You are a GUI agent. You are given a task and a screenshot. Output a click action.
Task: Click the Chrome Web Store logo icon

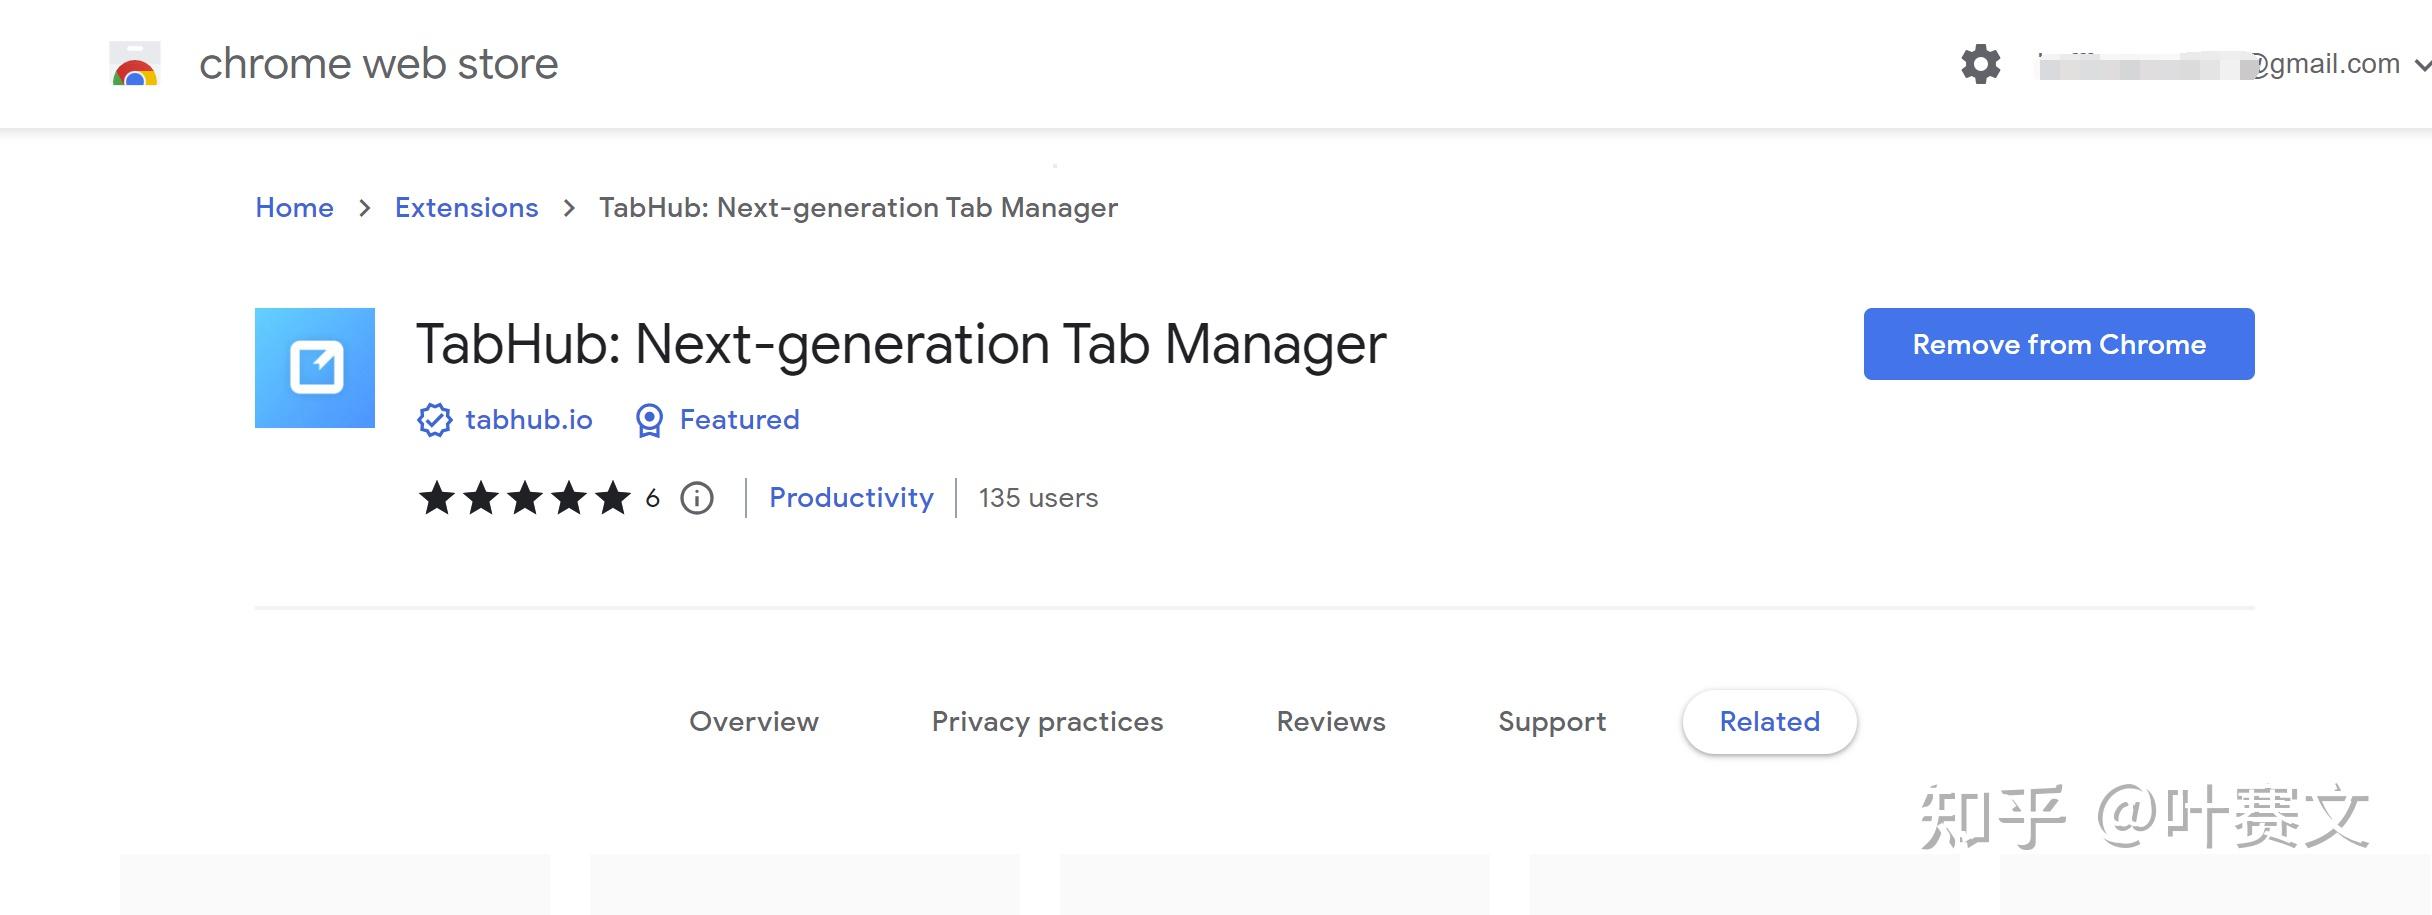pos(135,64)
